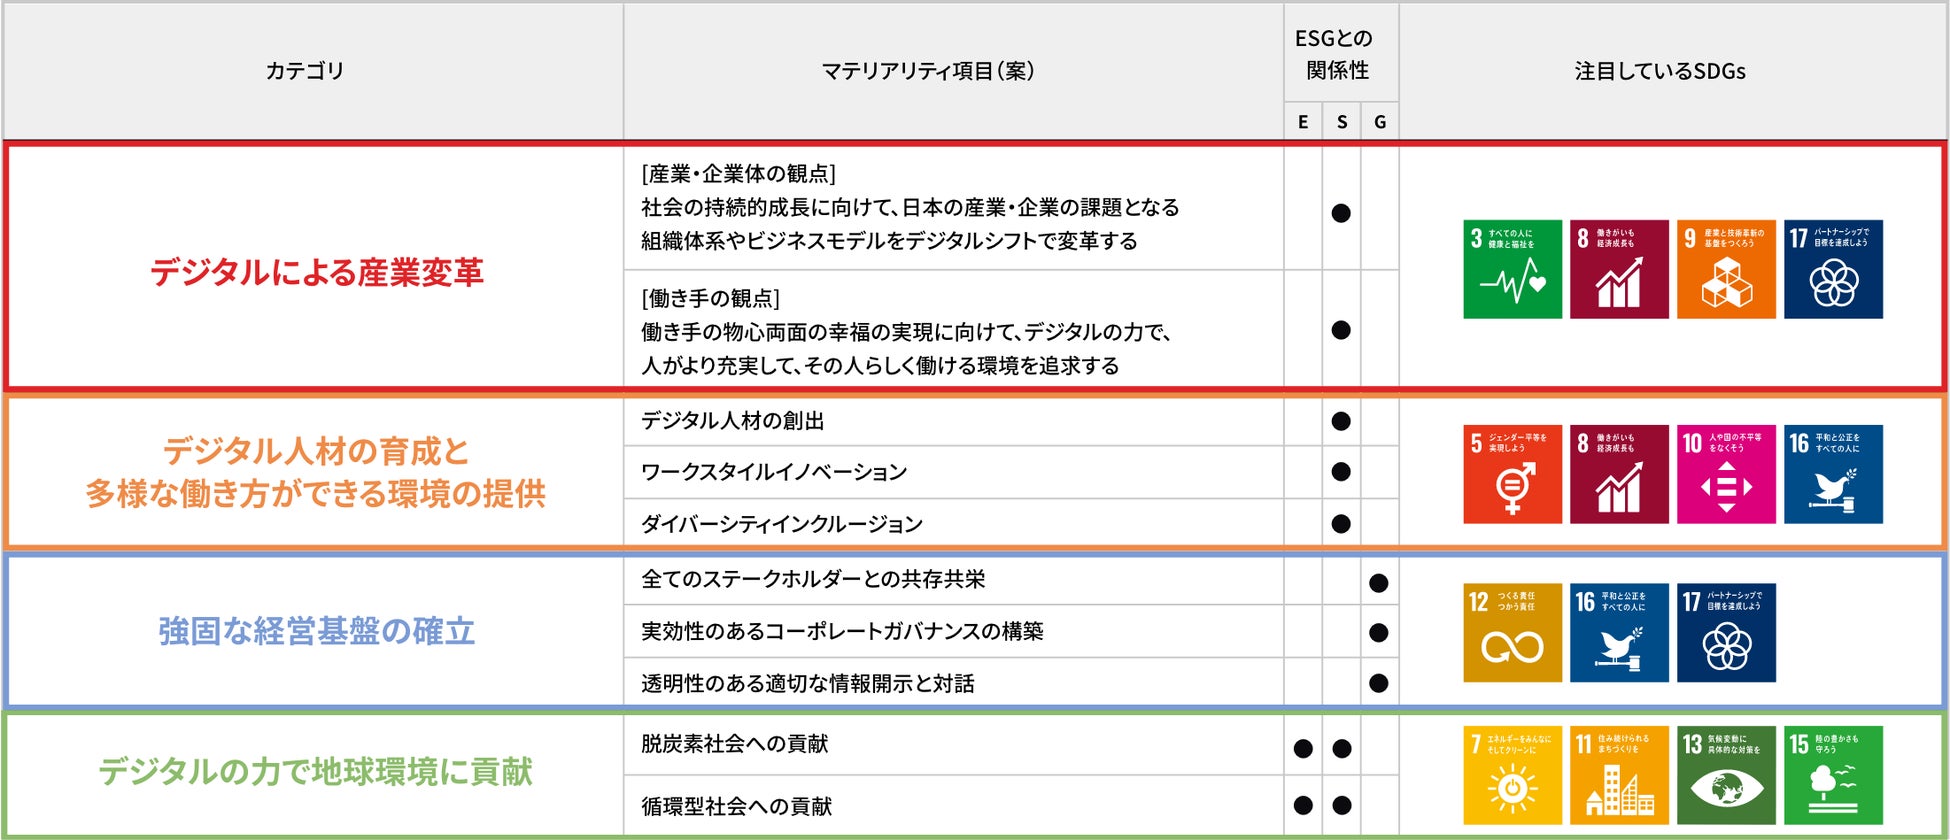The height and width of the screenshot is (840, 1950).
Task: Select the SDG 15 life on land icon
Action: pyautogui.click(x=1833, y=775)
